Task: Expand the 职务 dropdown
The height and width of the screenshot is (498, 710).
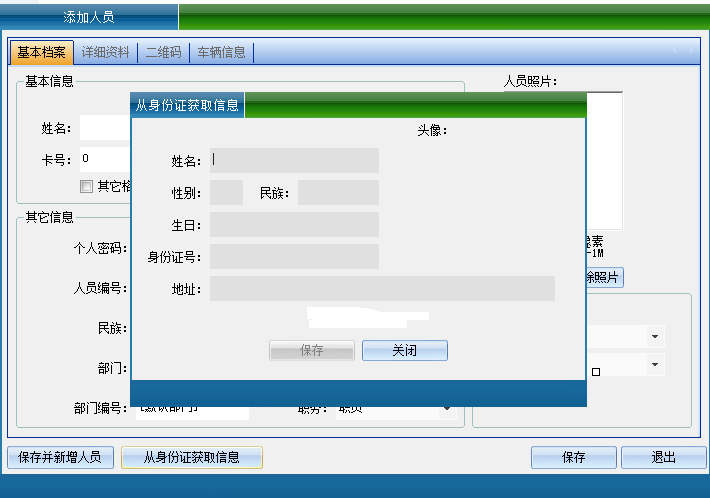Action: (446, 408)
